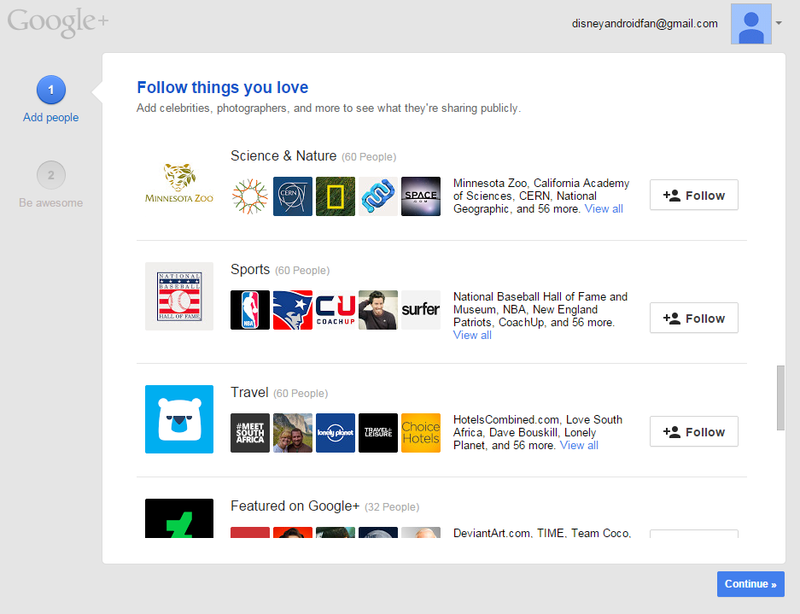Expand the account dropdown arrow
This screenshot has height=614, width=800.
779,23
